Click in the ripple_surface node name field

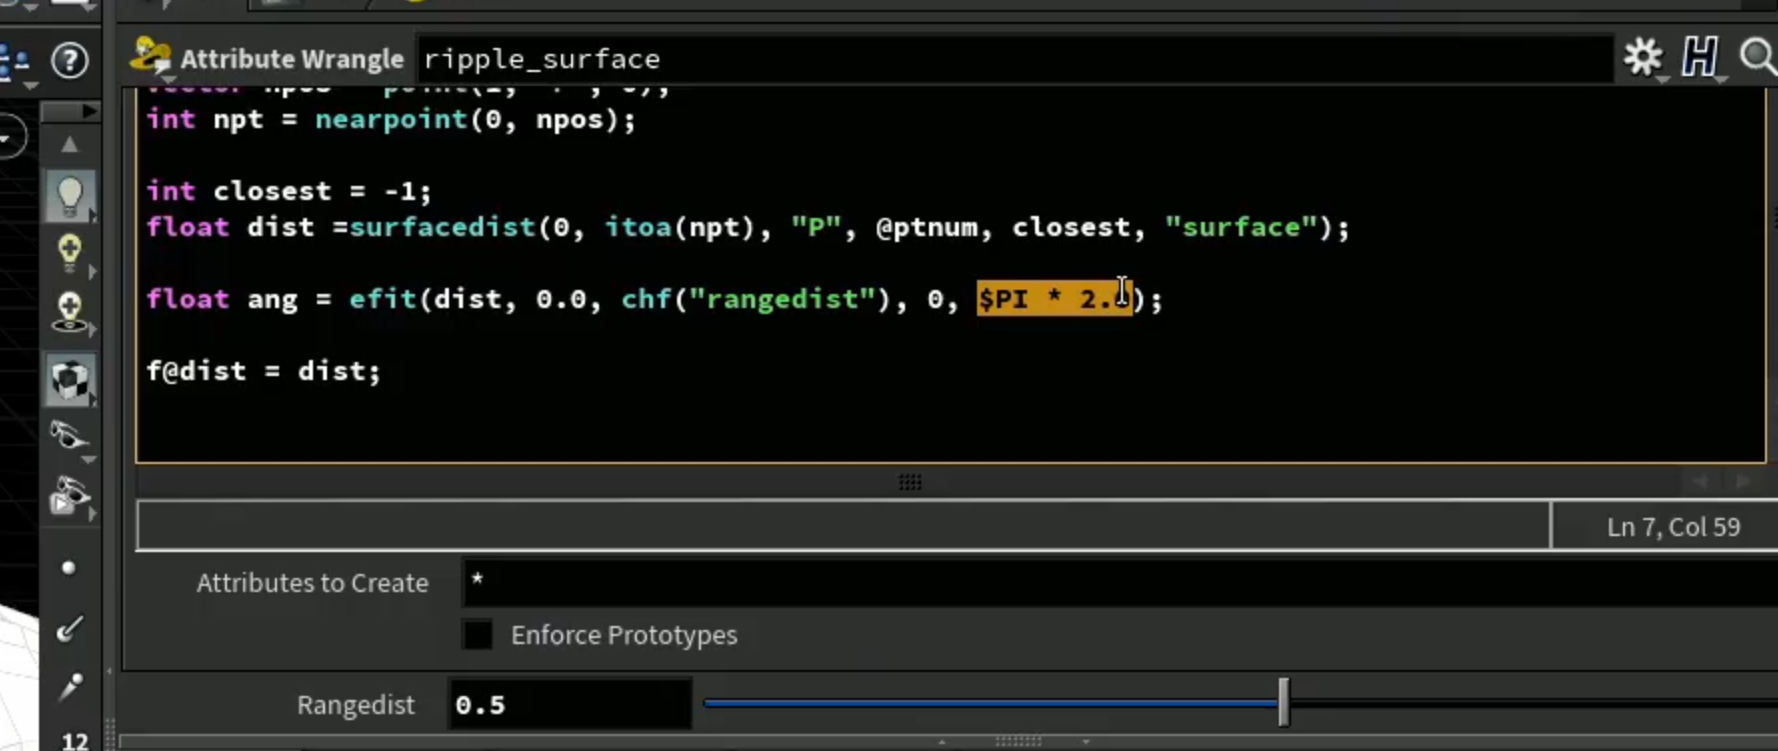coord(1013,59)
